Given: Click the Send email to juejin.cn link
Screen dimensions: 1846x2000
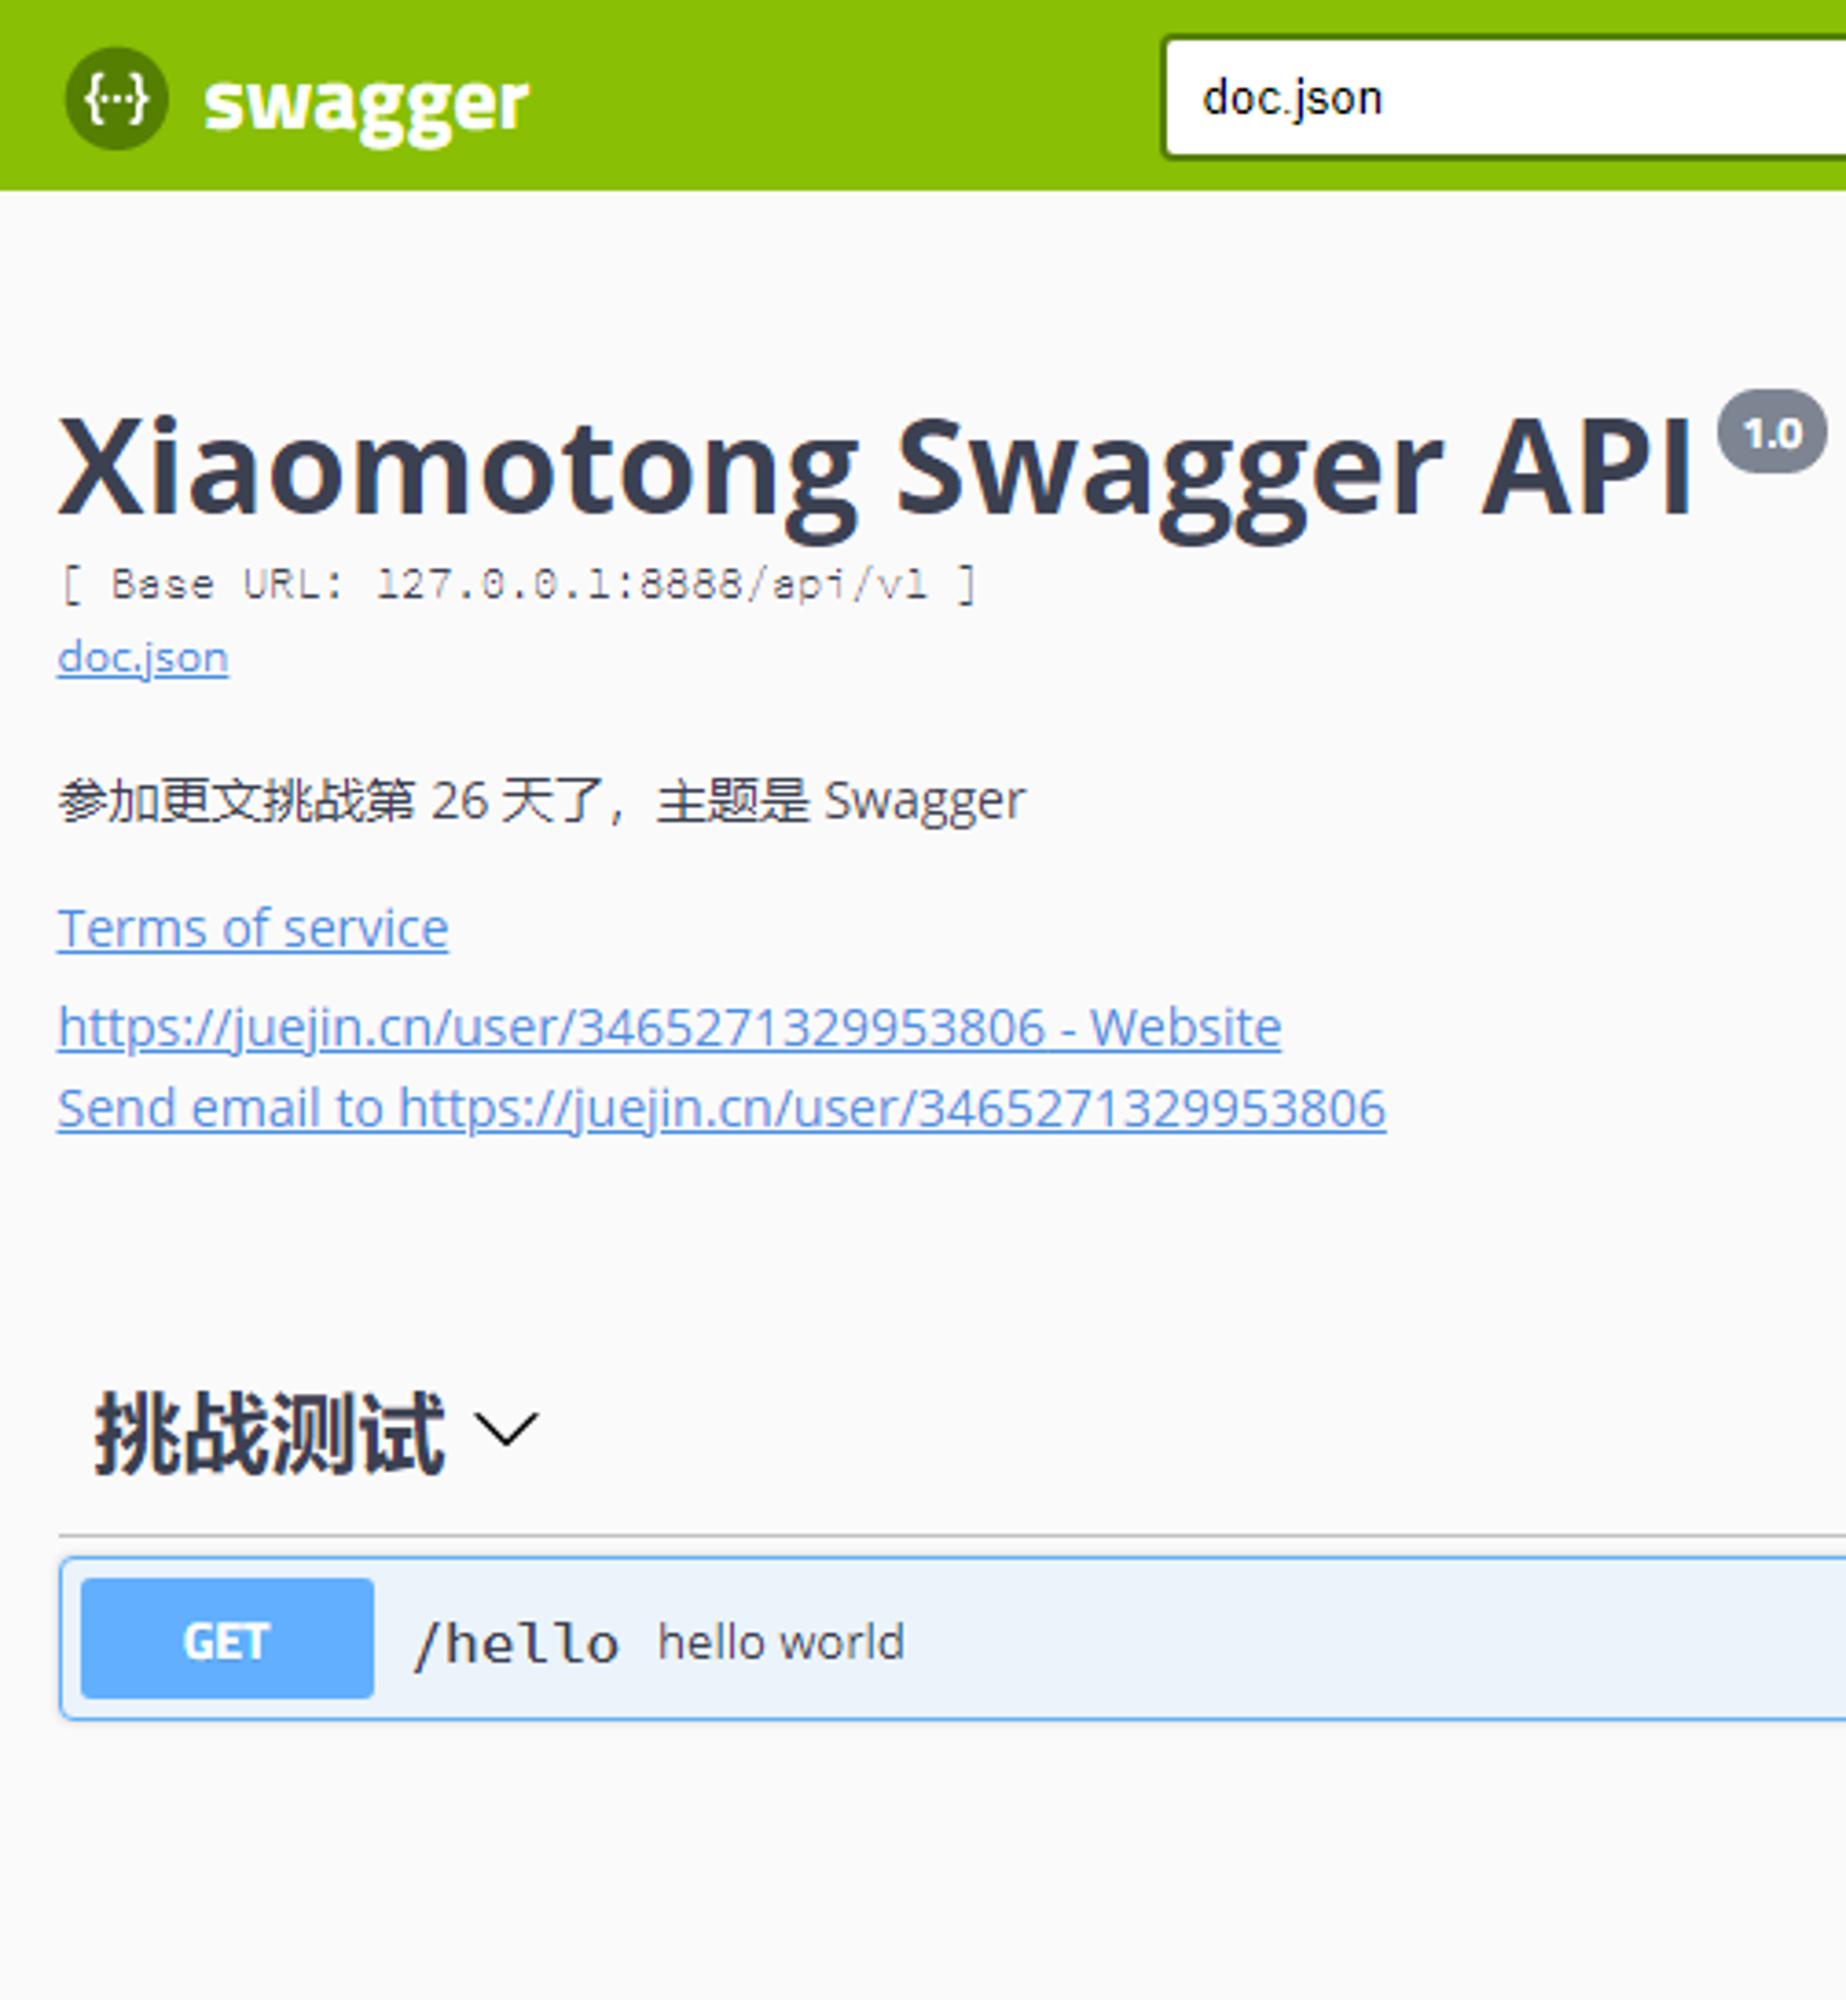Looking at the screenshot, I should pos(721,1108).
